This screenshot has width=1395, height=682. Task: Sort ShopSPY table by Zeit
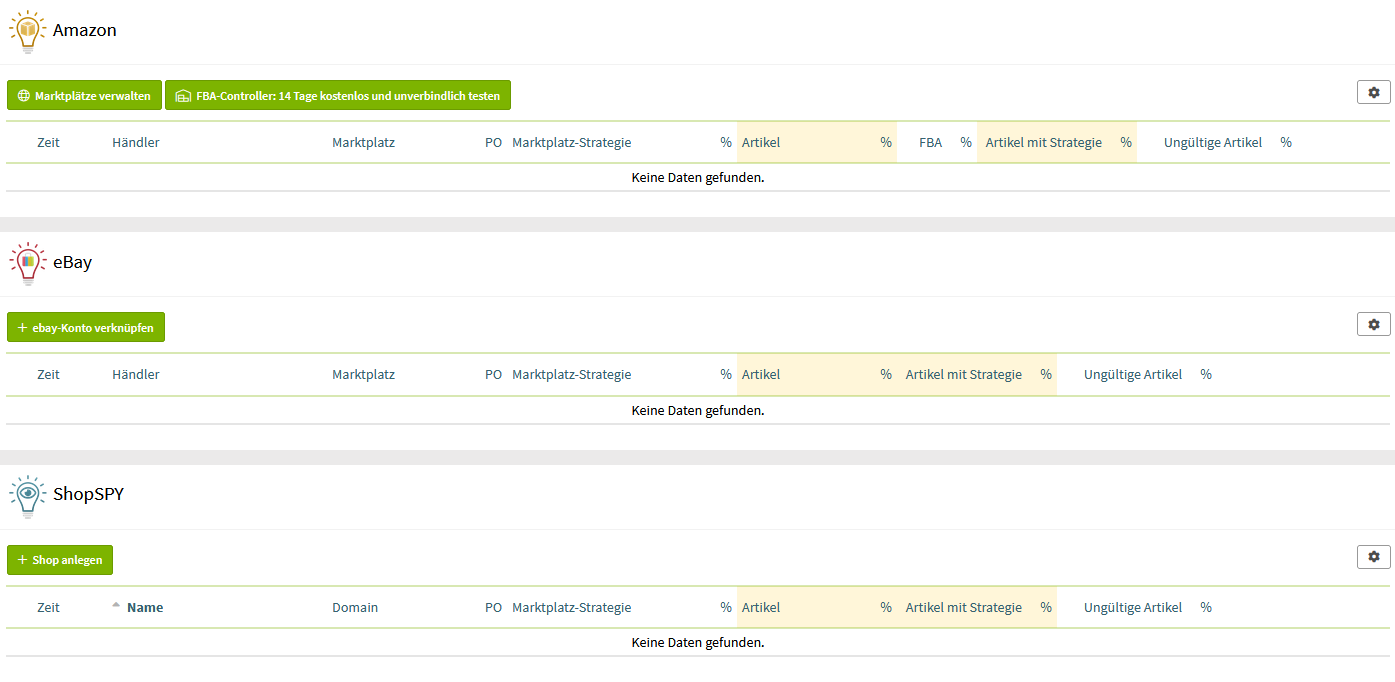click(x=48, y=608)
